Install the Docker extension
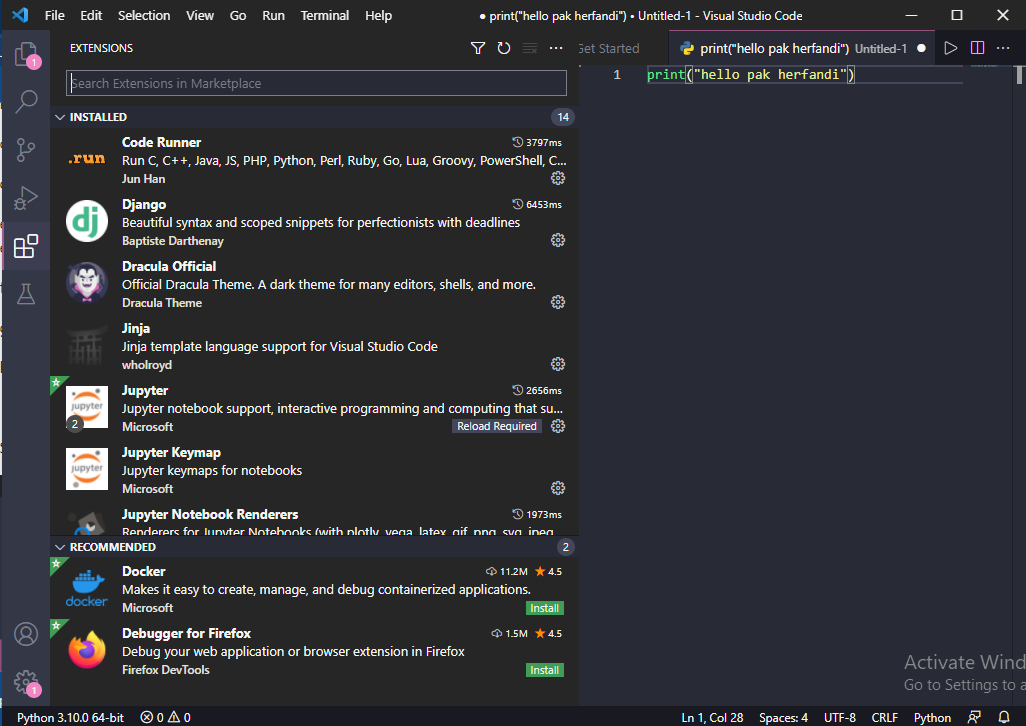This screenshot has height=726, width=1026. click(544, 607)
